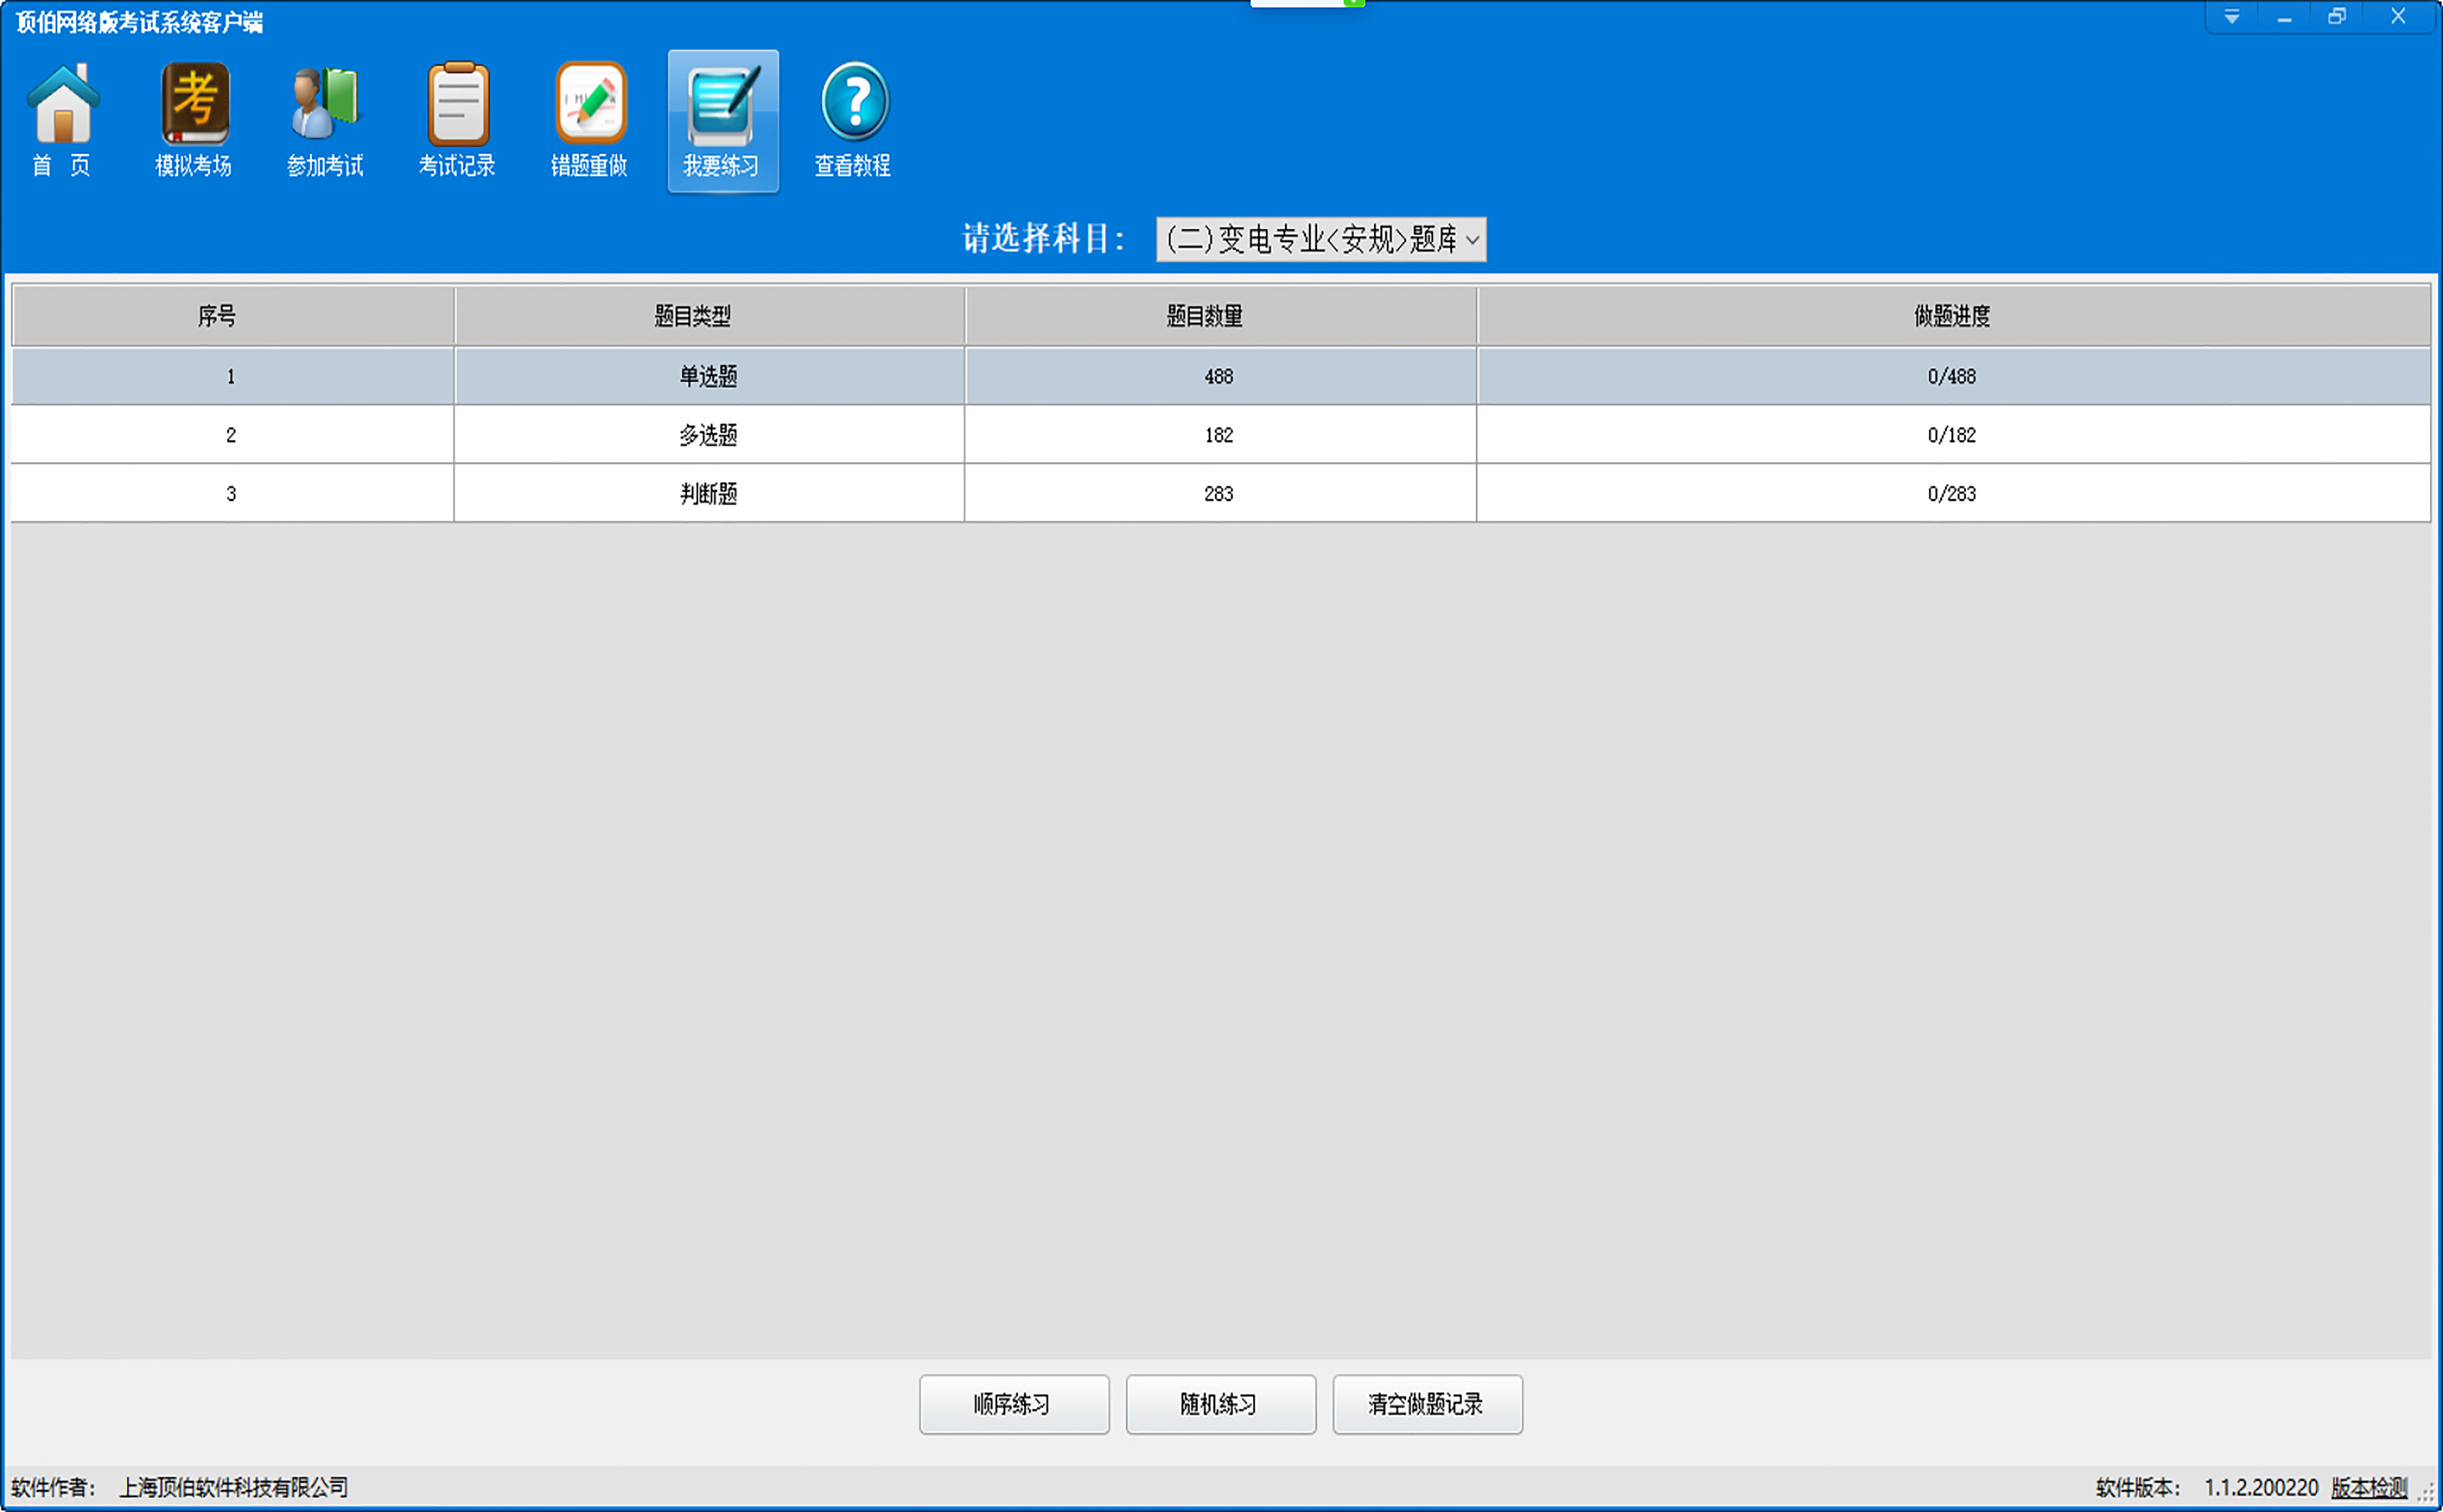Click the 题目数量 column header
Screen dimensions: 2443x1512
[1205, 316]
